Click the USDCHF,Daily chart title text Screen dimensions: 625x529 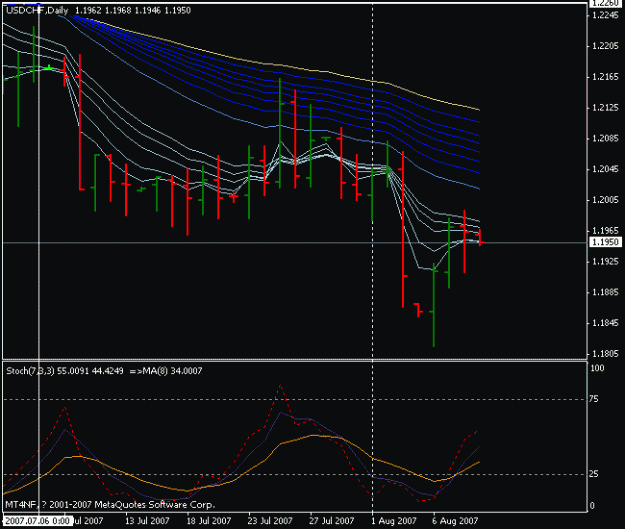coord(37,10)
